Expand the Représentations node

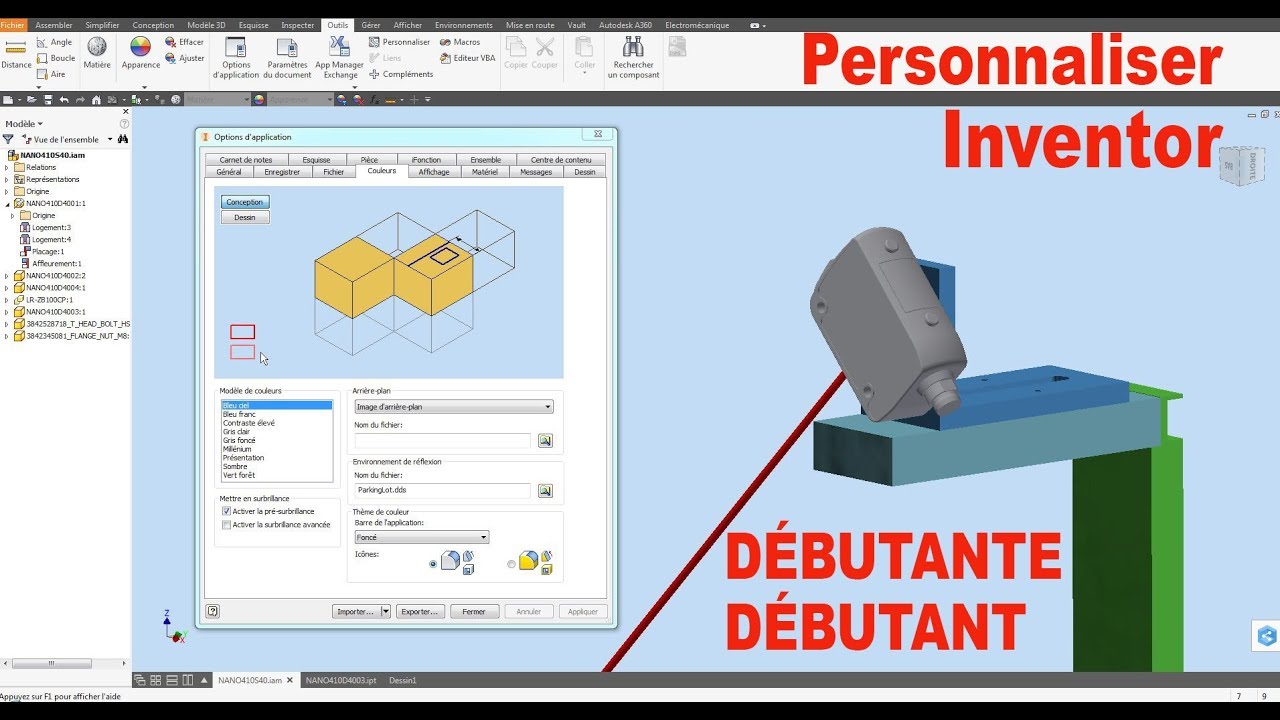coord(7,179)
